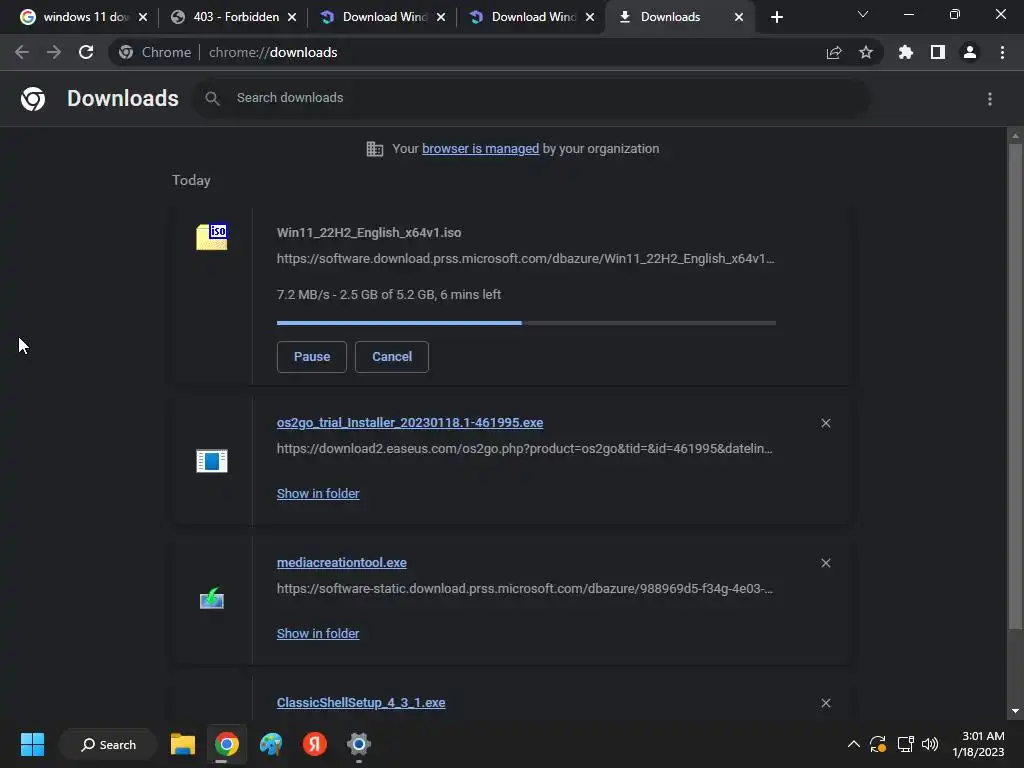Open the os2go_trial_Installer exe link
This screenshot has height=768, width=1024.
409,423
